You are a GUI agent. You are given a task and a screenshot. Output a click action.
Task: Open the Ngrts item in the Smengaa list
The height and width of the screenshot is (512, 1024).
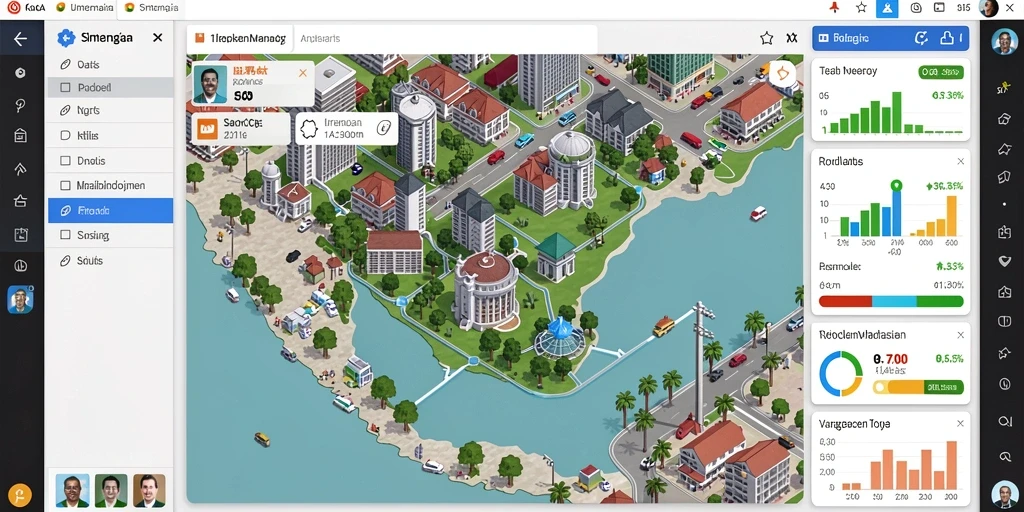(110, 111)
